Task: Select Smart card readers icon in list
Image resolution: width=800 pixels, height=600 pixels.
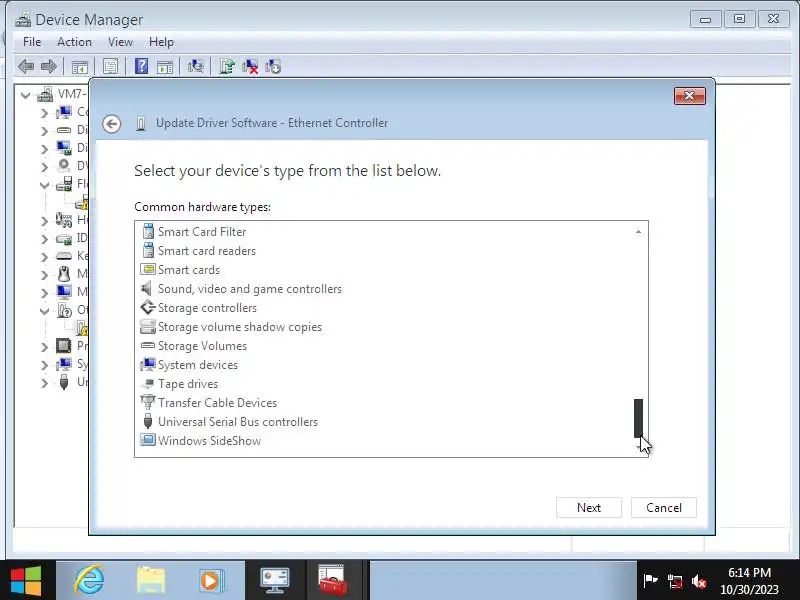Action: (148, 251)
